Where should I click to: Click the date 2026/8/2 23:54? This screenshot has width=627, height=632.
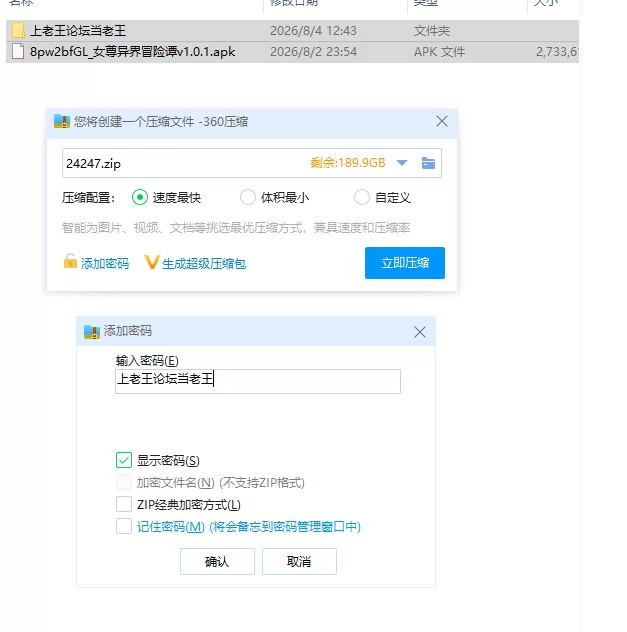(x=313, y=52)
